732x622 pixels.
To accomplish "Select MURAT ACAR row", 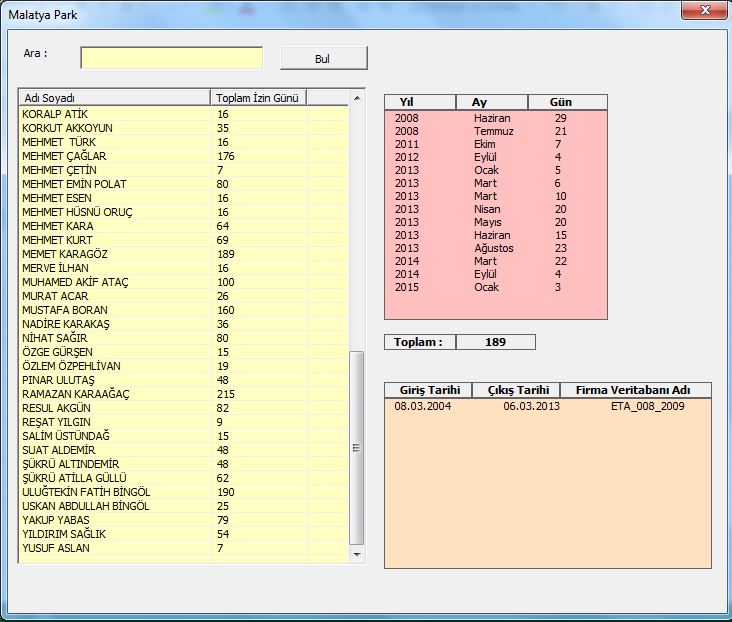I will (184, 296).
